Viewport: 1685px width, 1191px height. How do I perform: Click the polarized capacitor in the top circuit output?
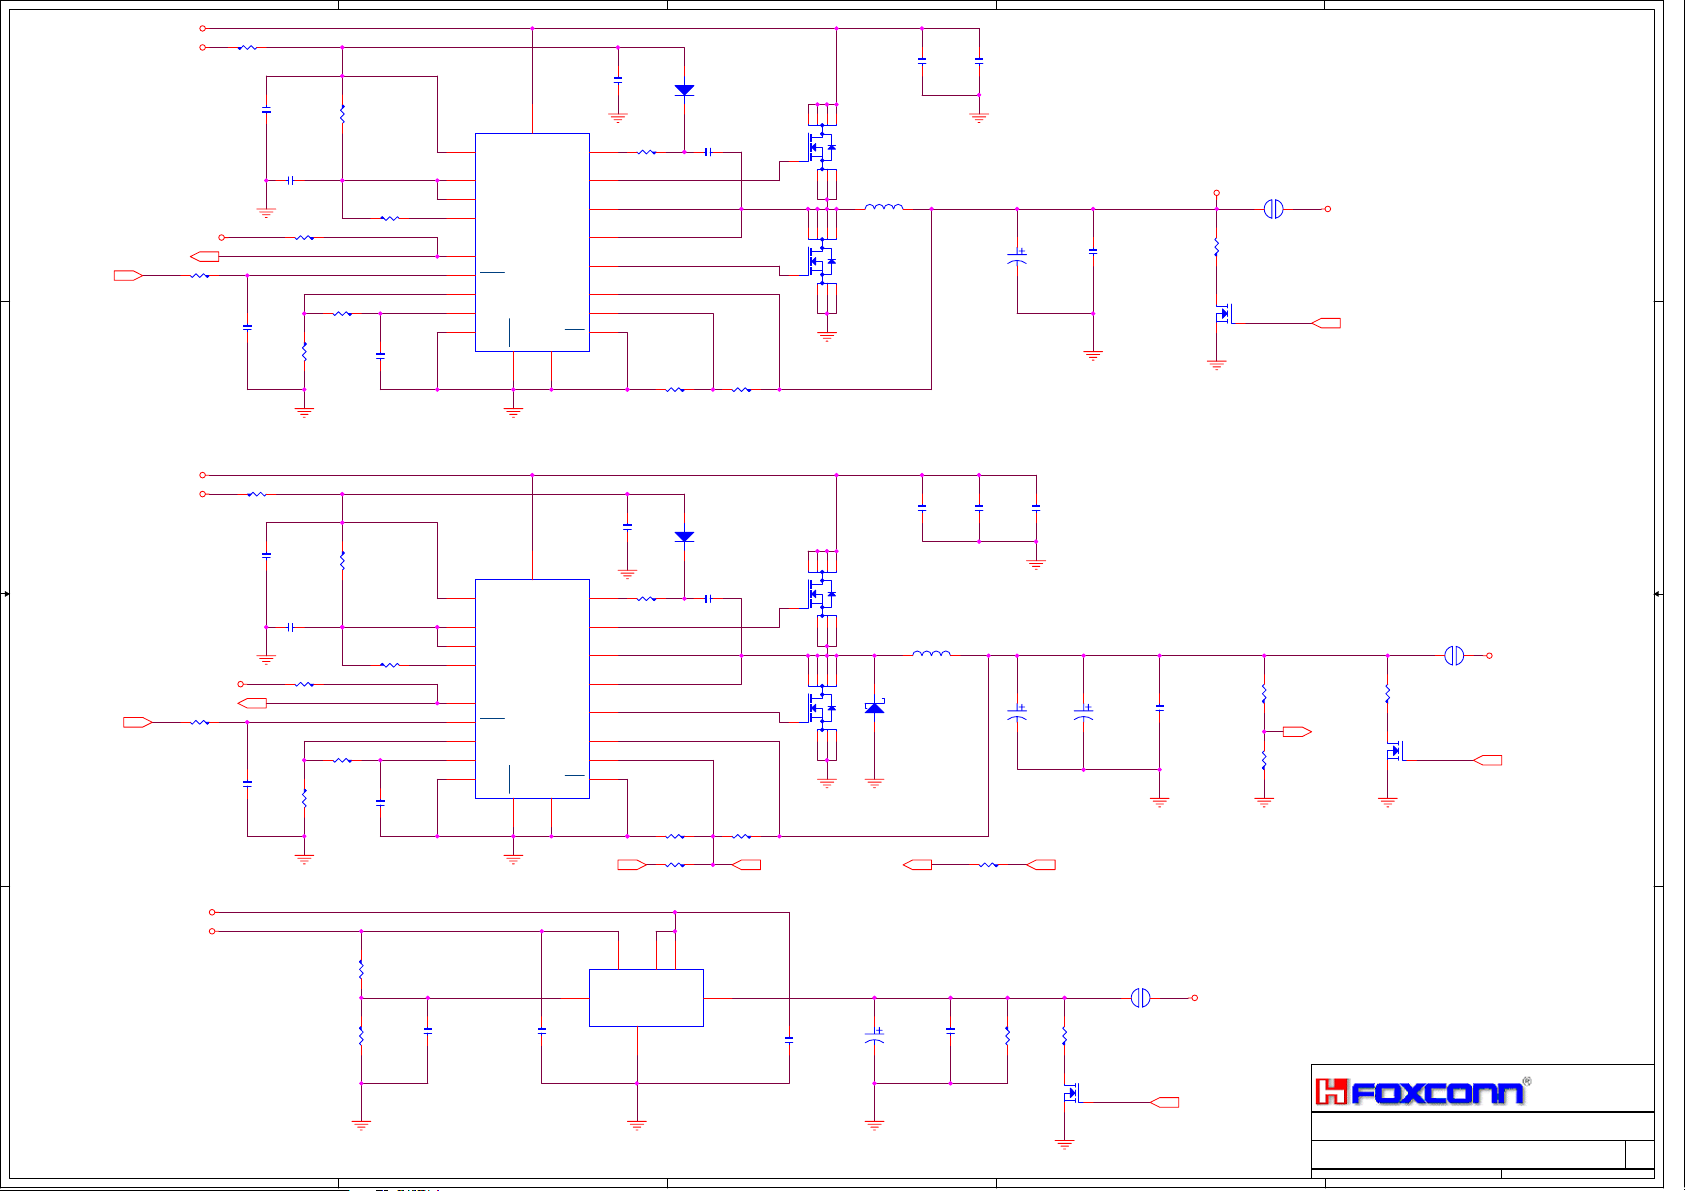pos(1017,258)
